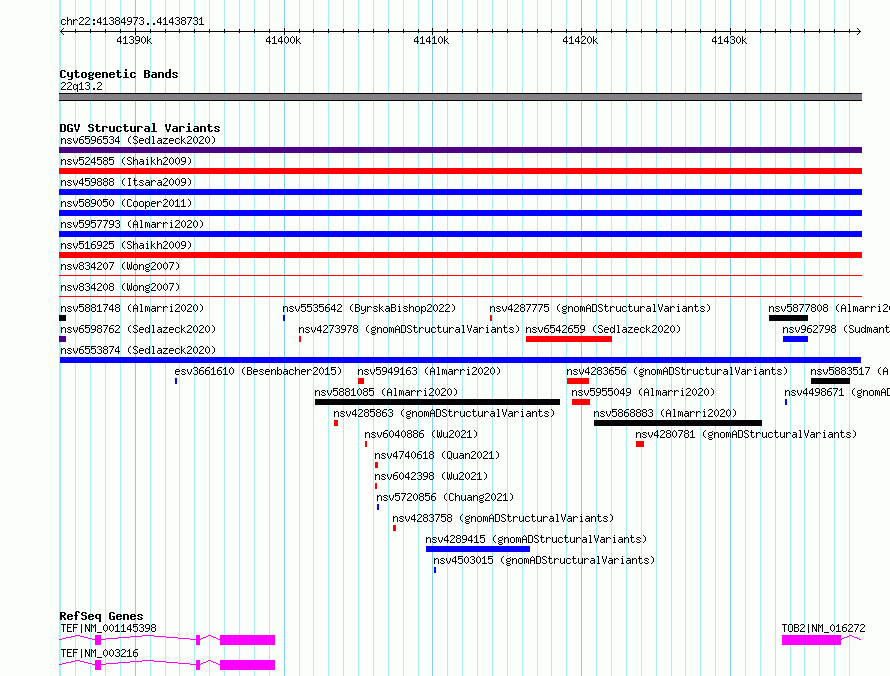Viewport: 890px width, 676px height.
Task: Open nsv4283758 gnomAD variant label
Action: tap(503, 518)
